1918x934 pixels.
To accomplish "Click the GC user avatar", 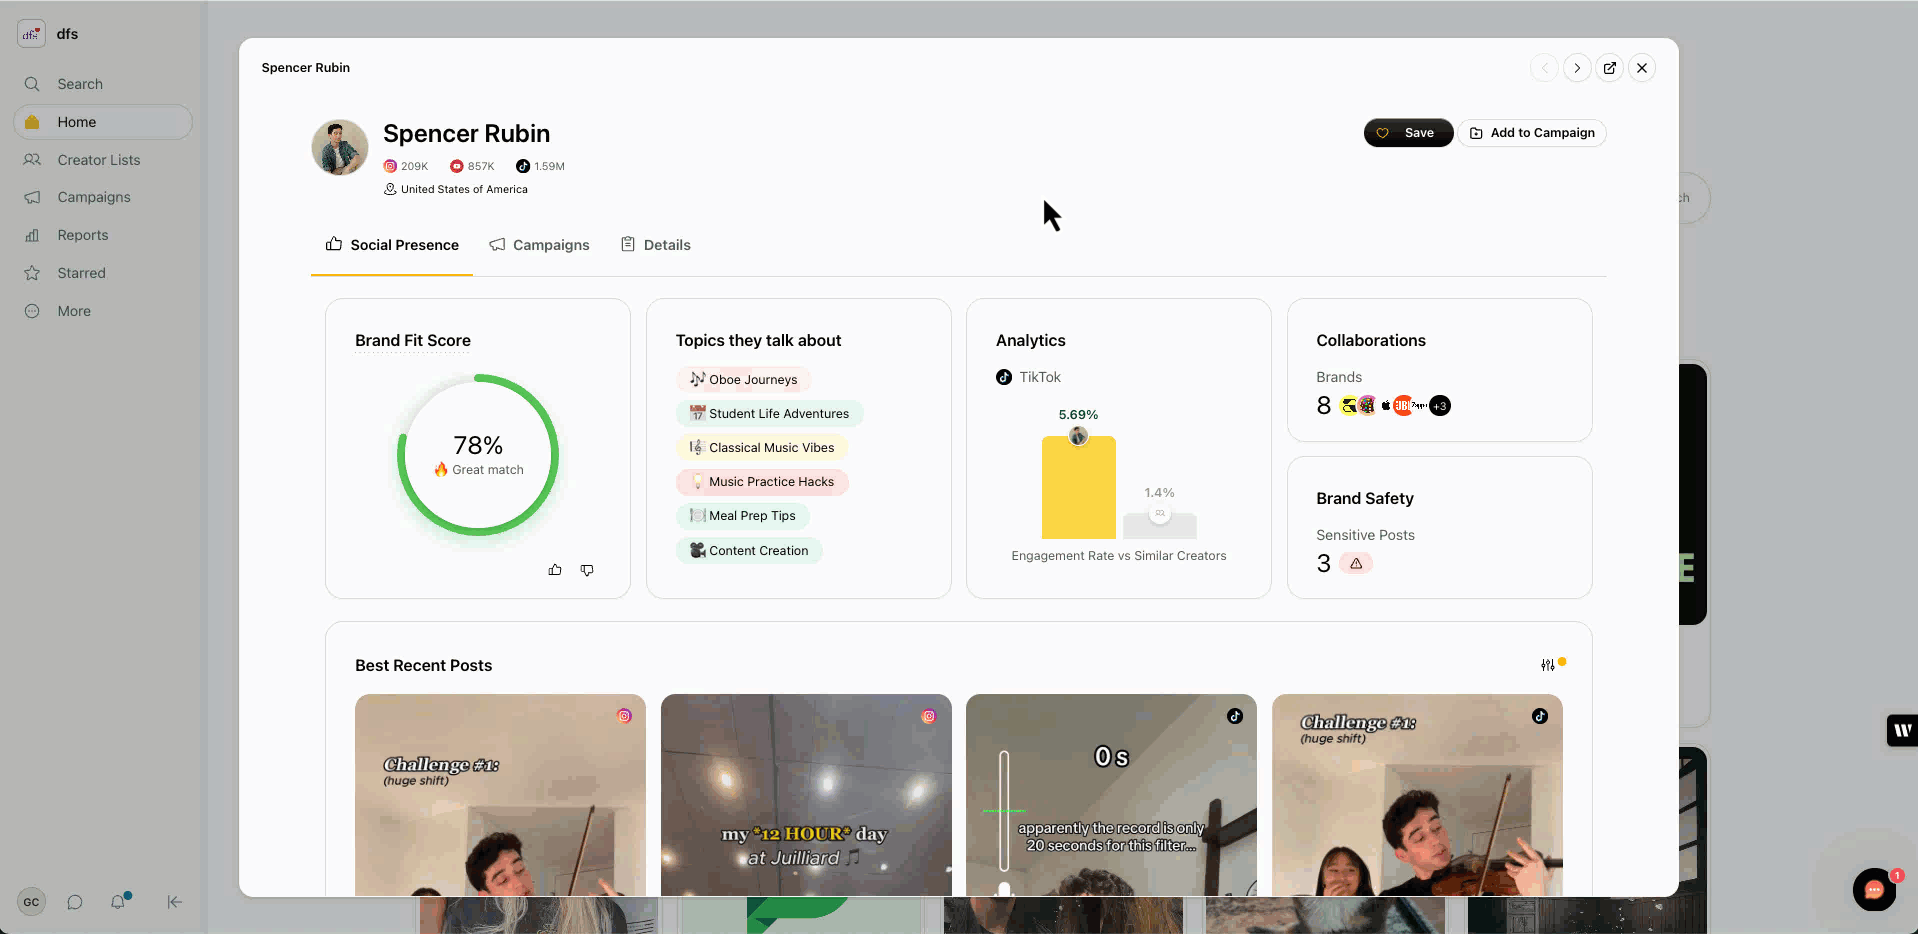I will (31, 902).
